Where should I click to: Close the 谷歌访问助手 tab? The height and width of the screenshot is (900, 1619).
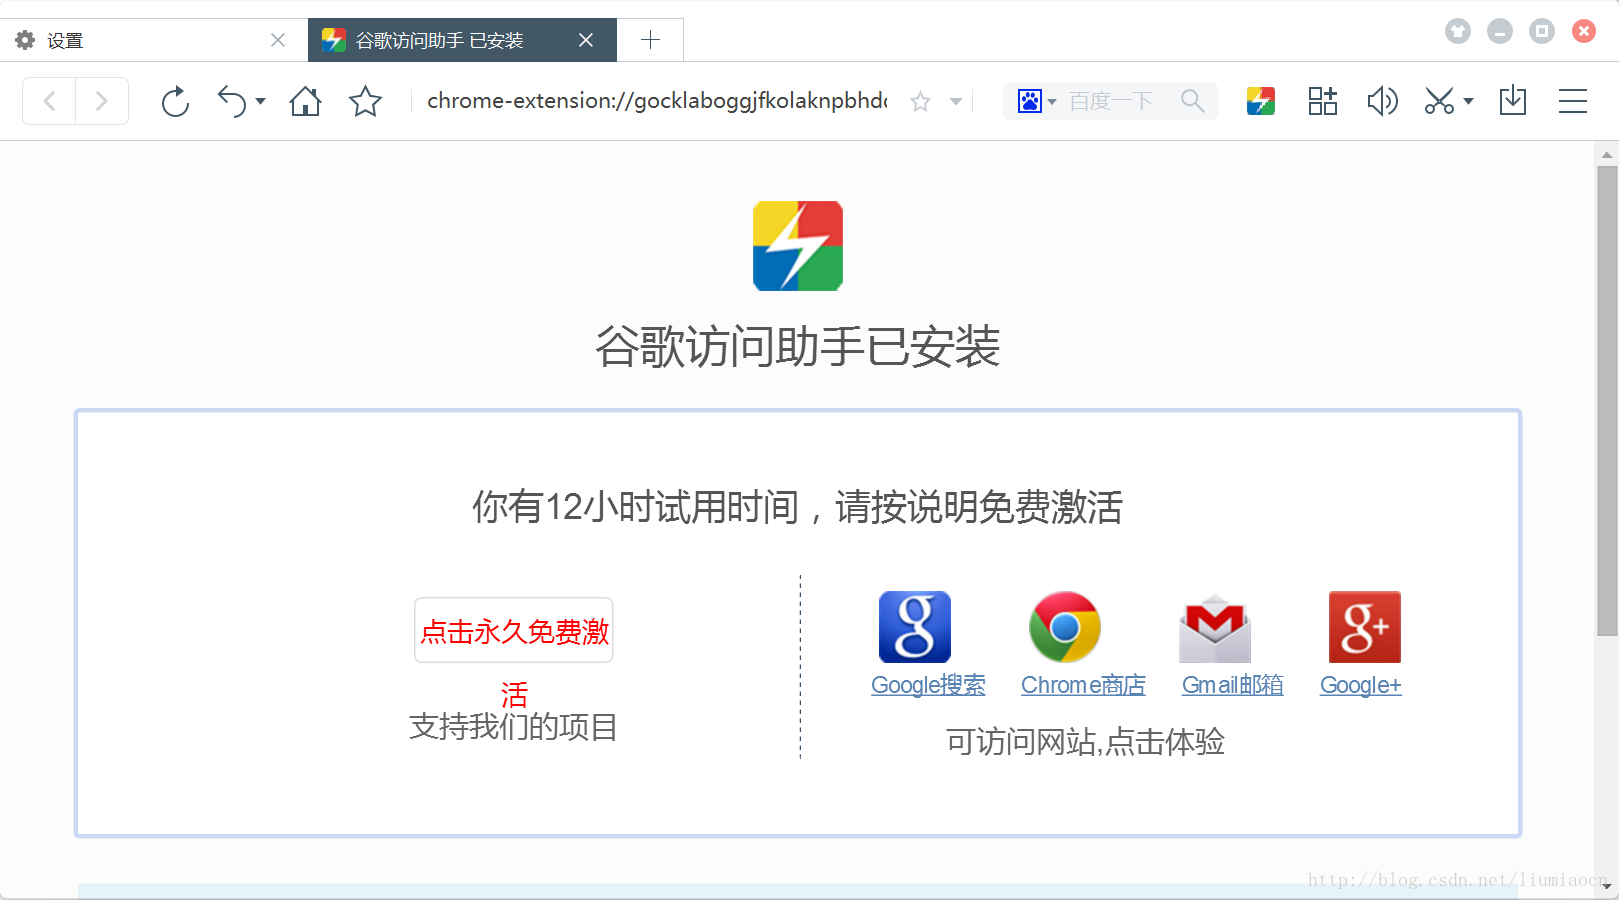tap(586, 40)
